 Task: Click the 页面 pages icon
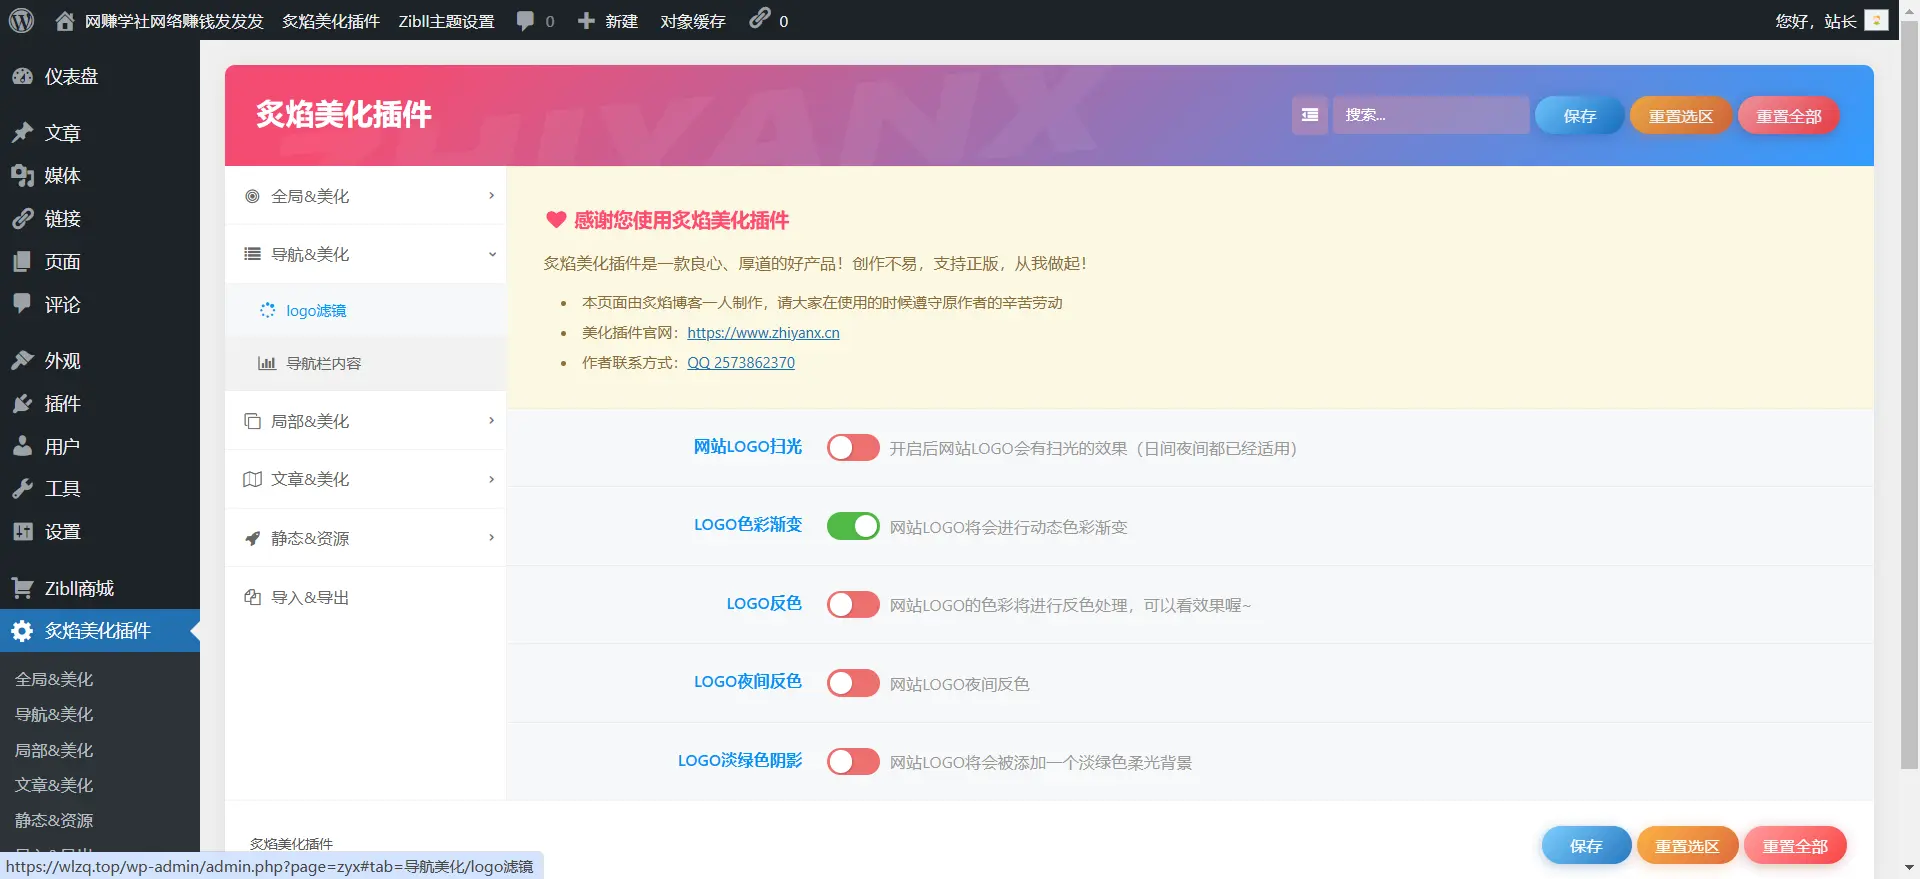pyautogui.click(x=22, y=262)
